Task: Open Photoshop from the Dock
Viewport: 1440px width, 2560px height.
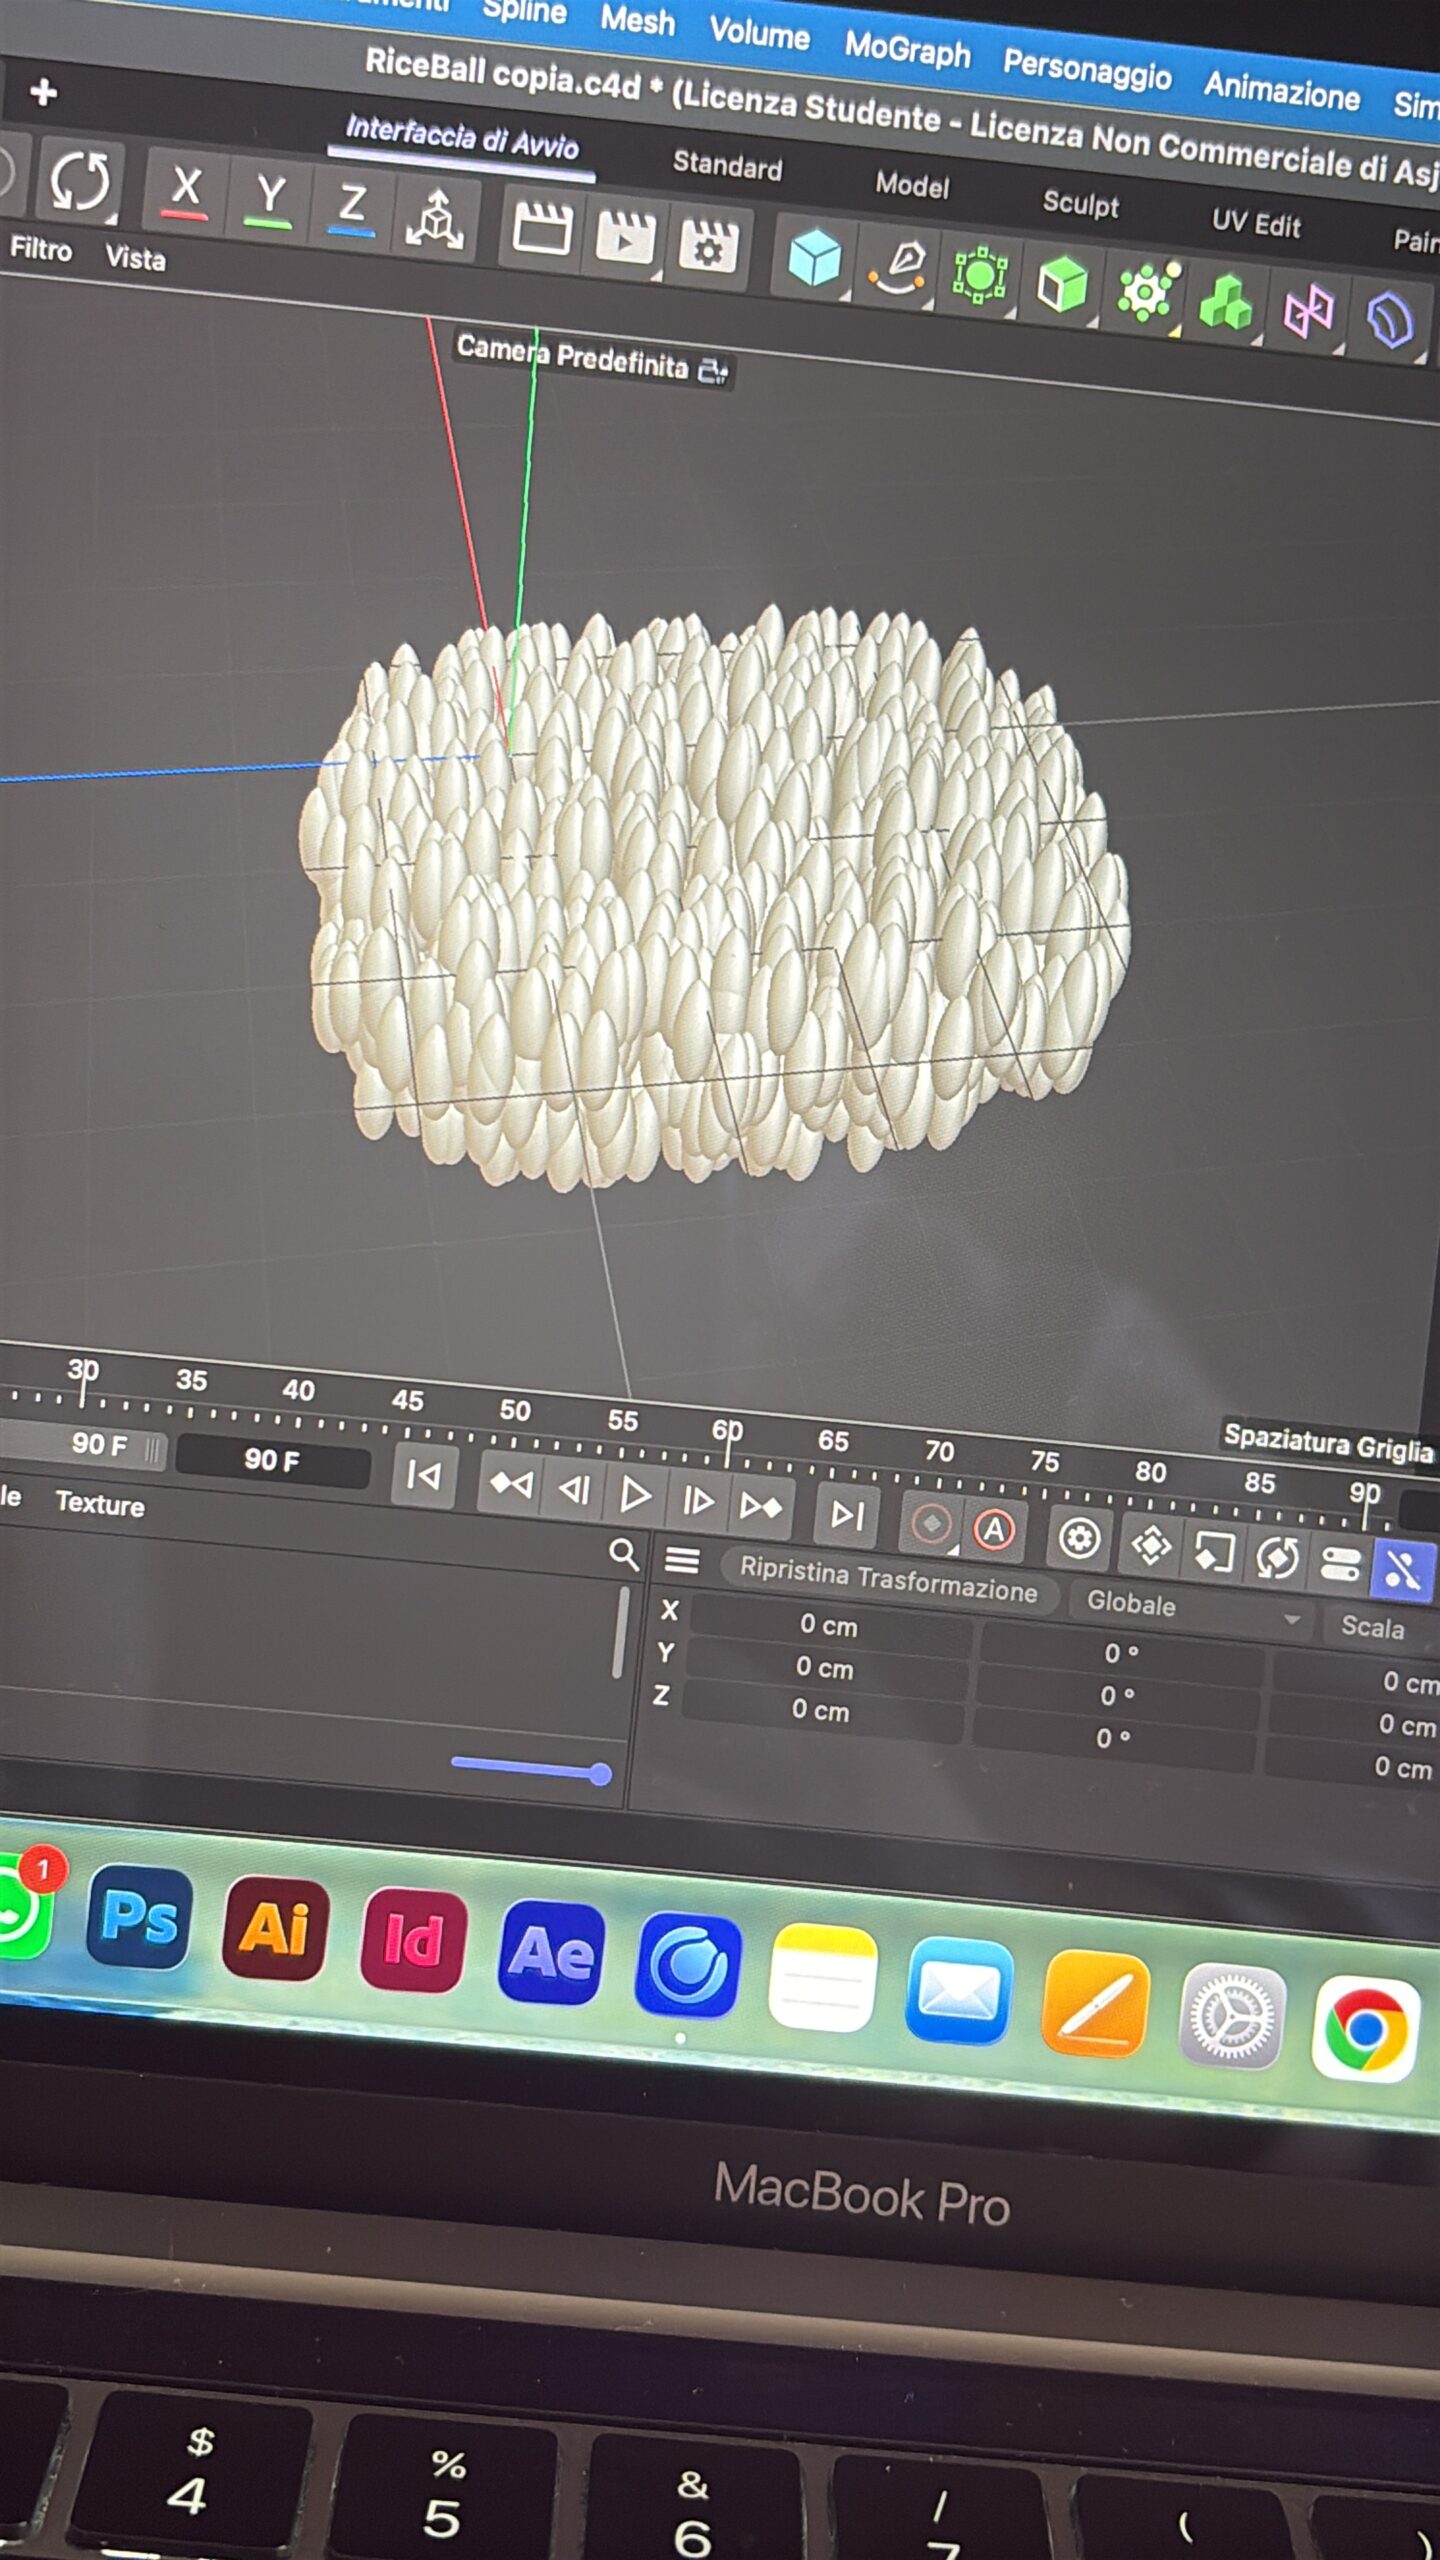Action: (140, 1916)
